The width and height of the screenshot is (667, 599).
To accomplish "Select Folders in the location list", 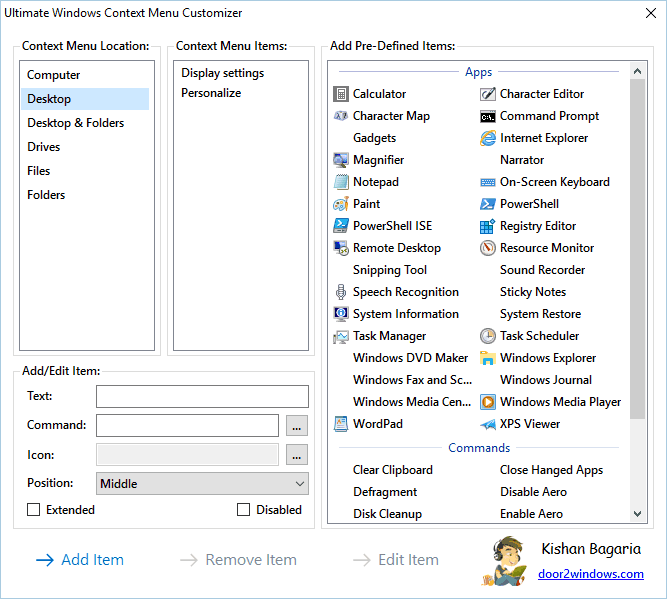I will point(85,195).
